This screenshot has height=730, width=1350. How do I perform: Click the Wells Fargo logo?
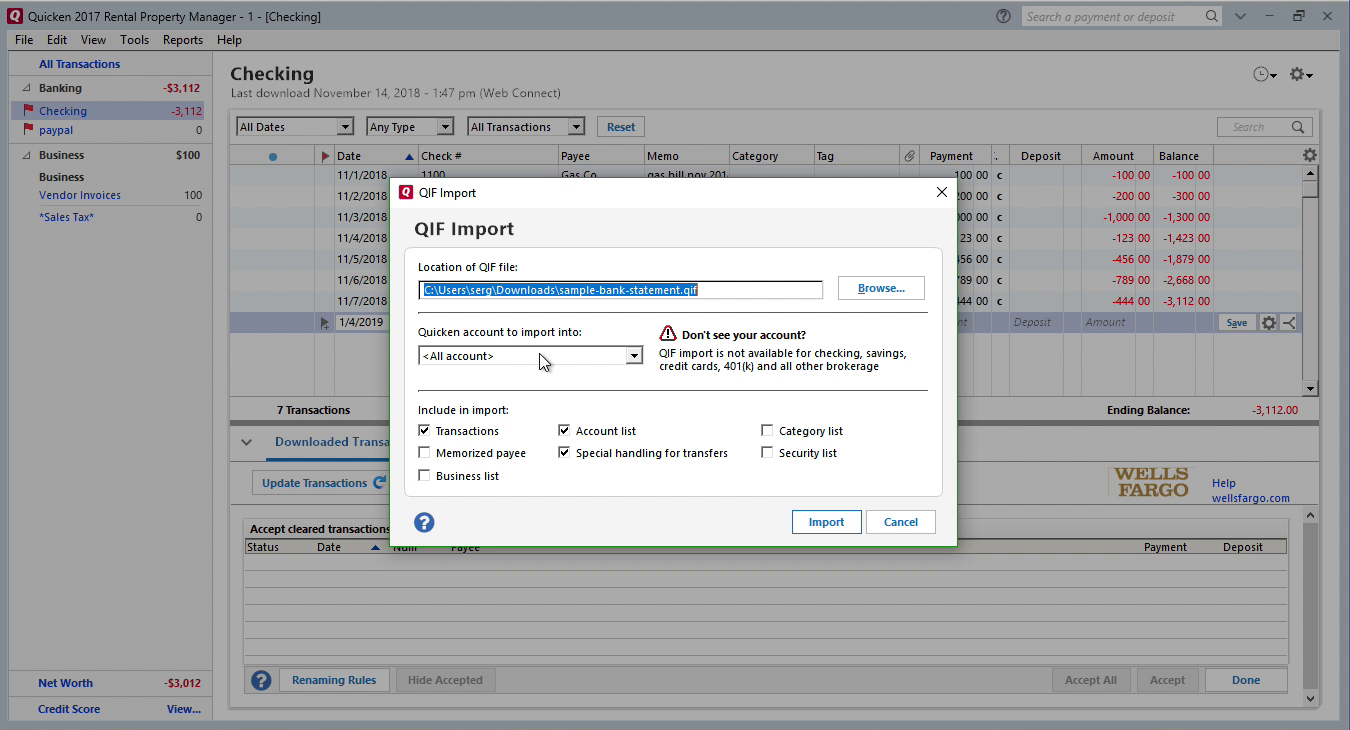click(1151, 483)
